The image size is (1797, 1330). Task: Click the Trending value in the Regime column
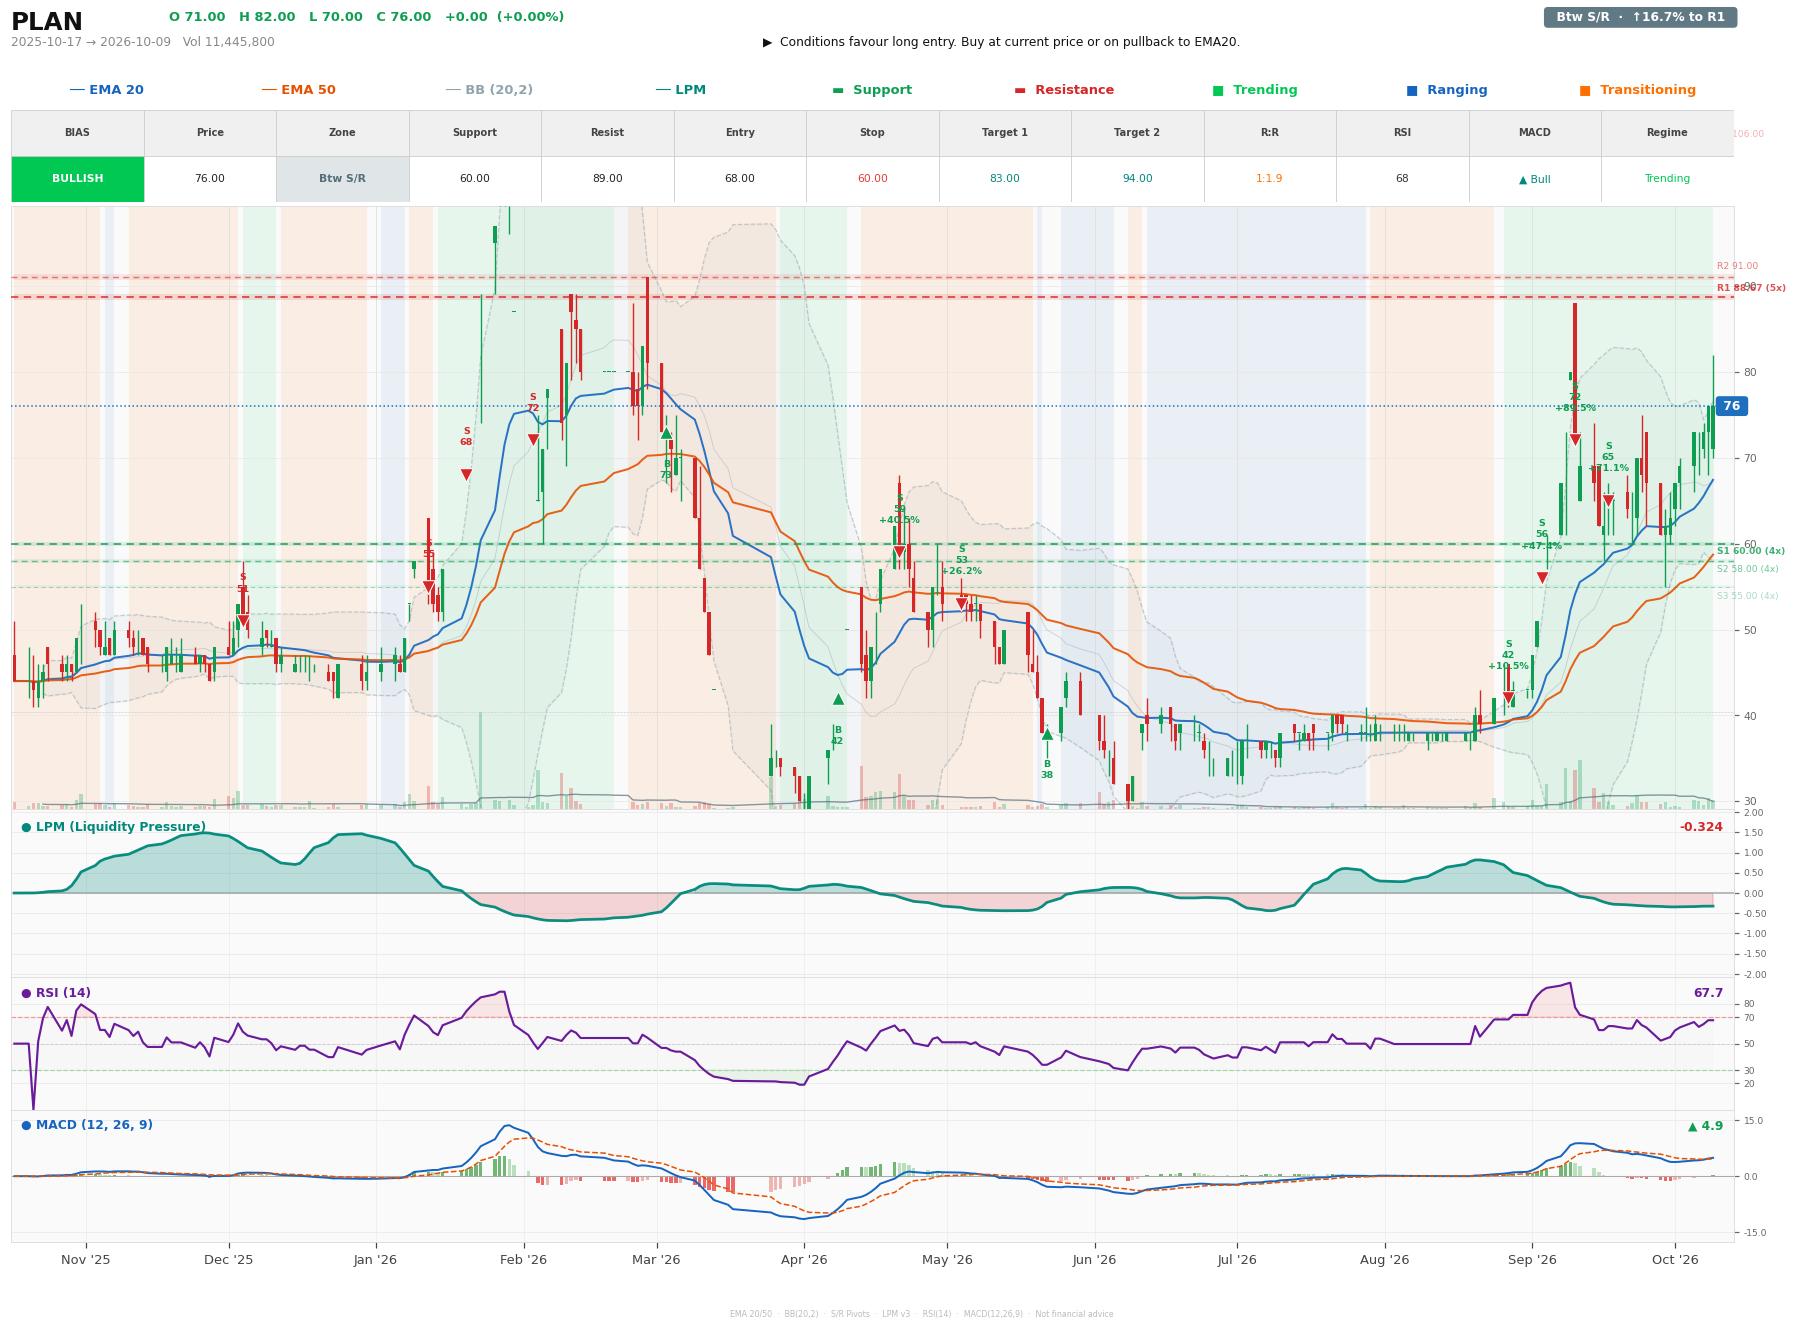(1667, 179)
